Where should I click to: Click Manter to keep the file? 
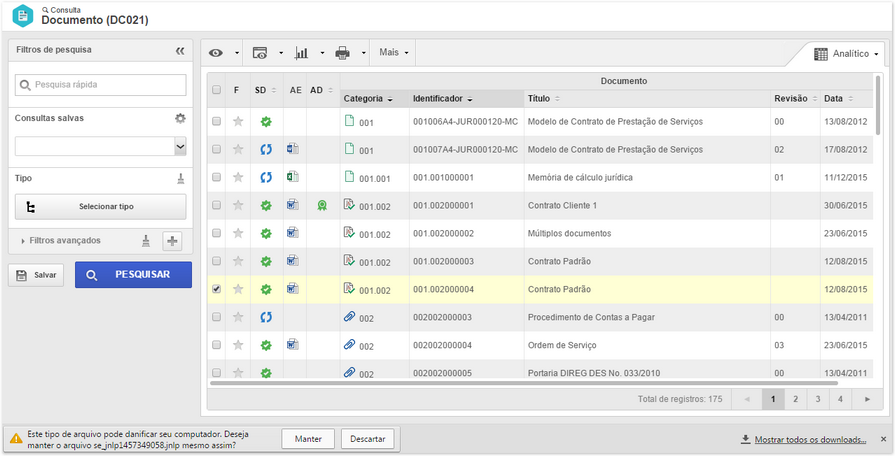click(x=308, y=439)
